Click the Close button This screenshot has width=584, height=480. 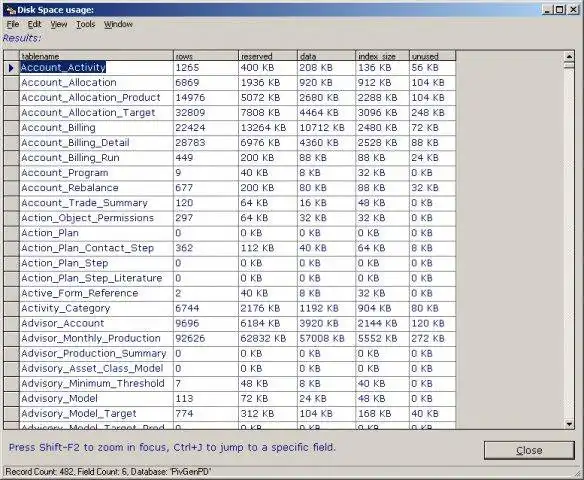tap(529, 450)
